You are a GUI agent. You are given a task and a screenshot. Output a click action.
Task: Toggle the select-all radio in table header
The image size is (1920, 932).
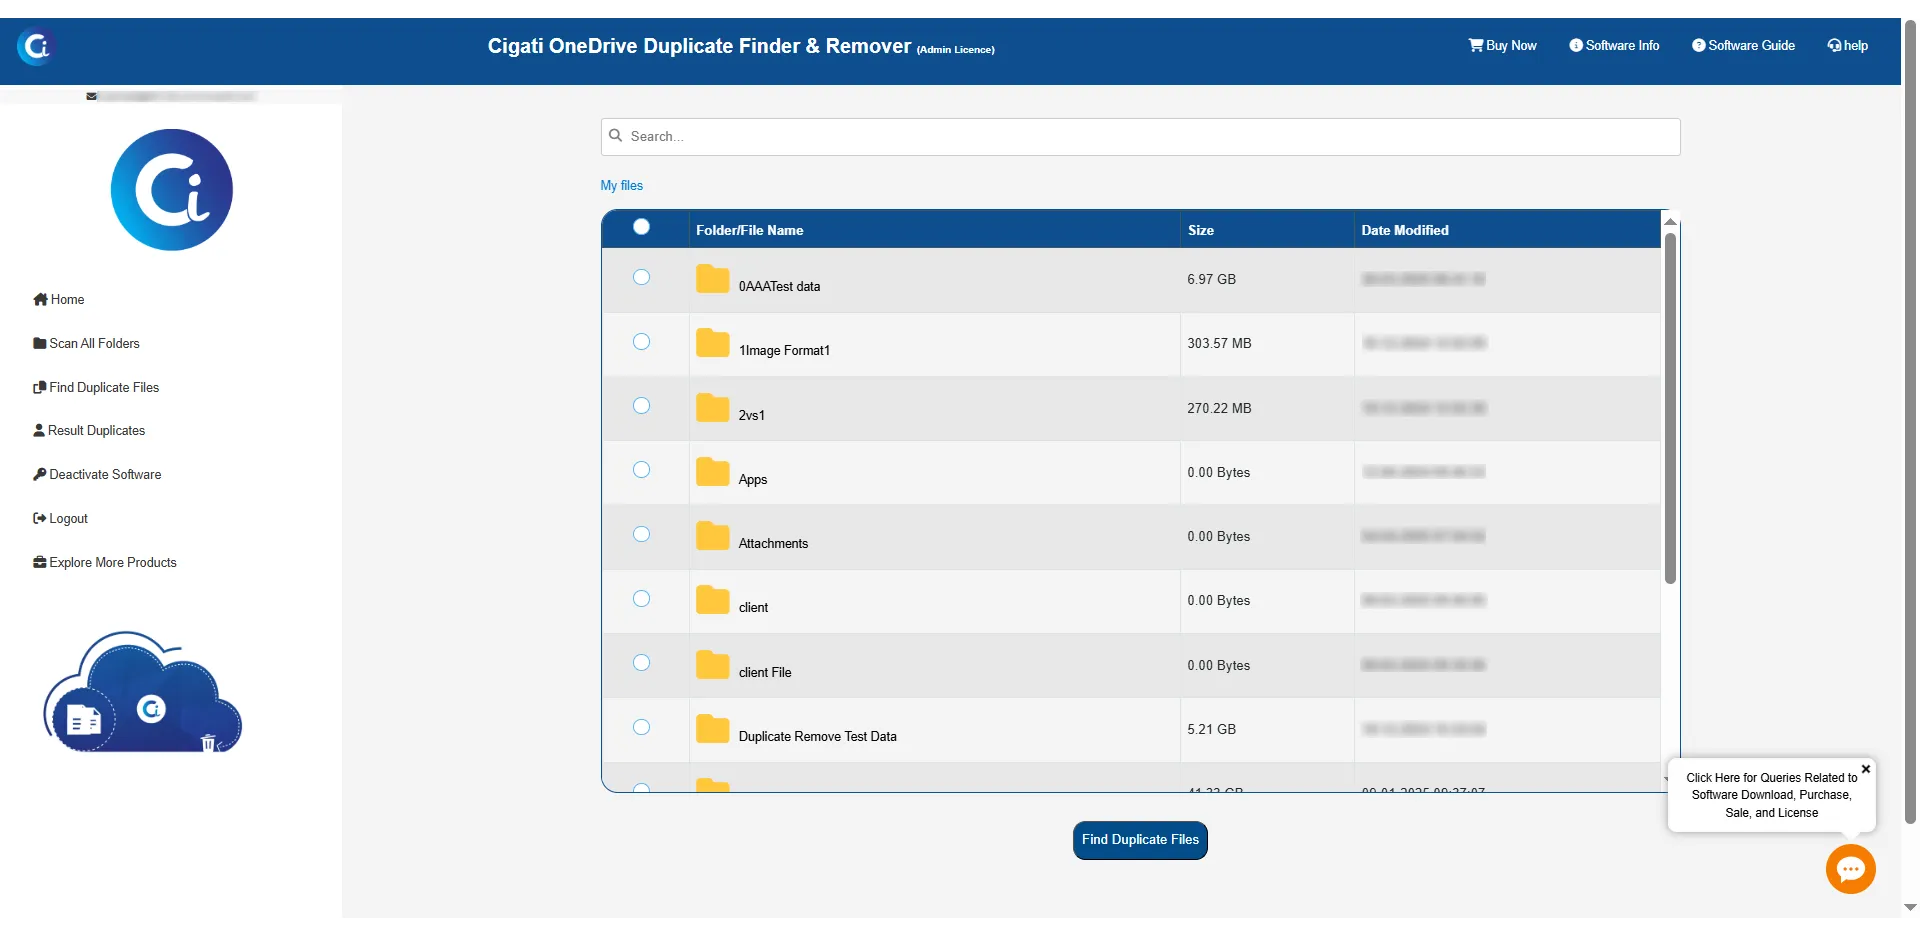(x=642, y=227)
